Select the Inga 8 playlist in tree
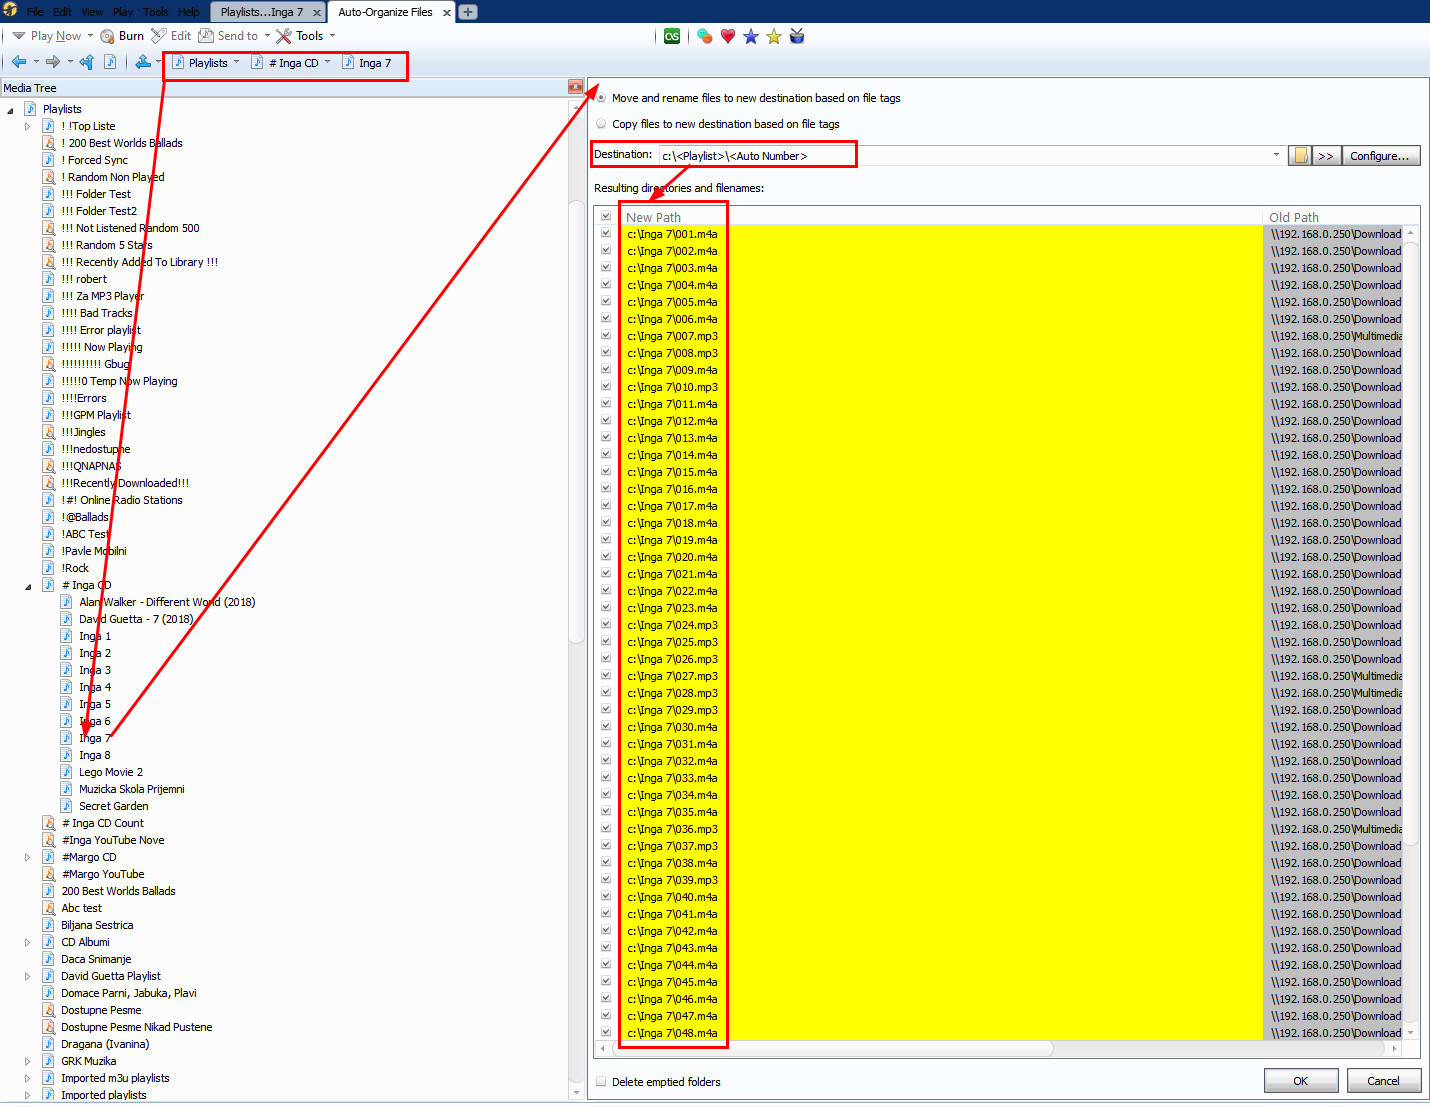1430x1107 pixels. point(95,755)
